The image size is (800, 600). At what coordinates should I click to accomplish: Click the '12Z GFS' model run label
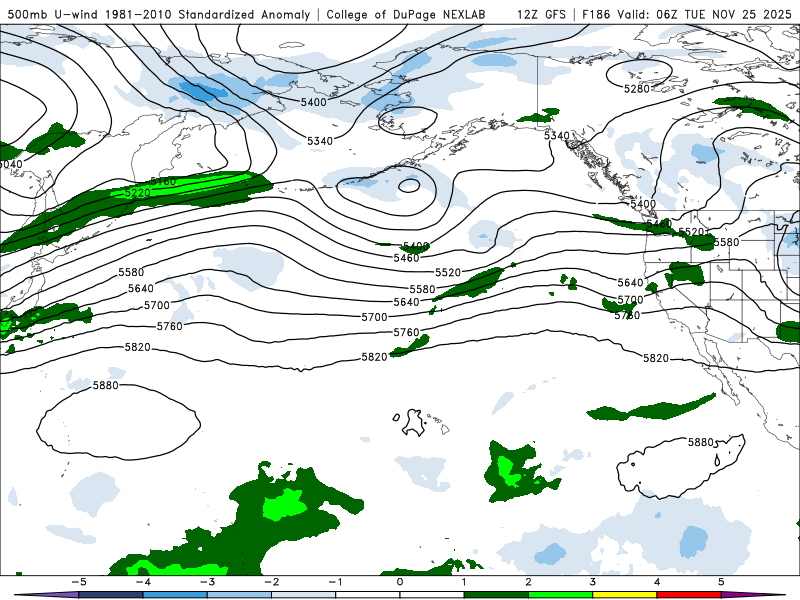(541, 14)
